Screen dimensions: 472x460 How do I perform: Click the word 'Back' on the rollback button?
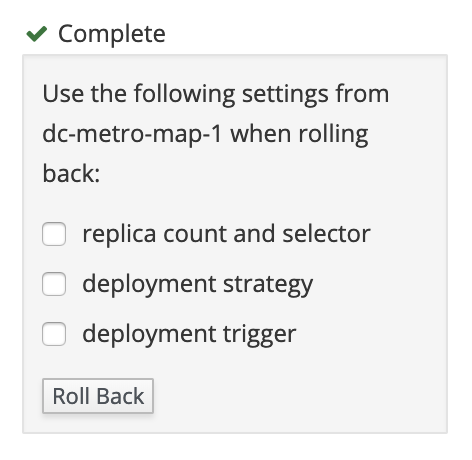pyautogui.click(x=120, y=396)
